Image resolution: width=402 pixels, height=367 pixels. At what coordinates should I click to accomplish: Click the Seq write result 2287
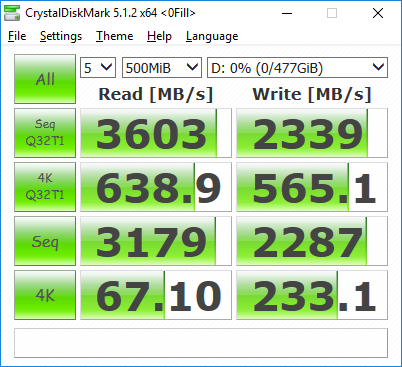[x=312, y=241]
